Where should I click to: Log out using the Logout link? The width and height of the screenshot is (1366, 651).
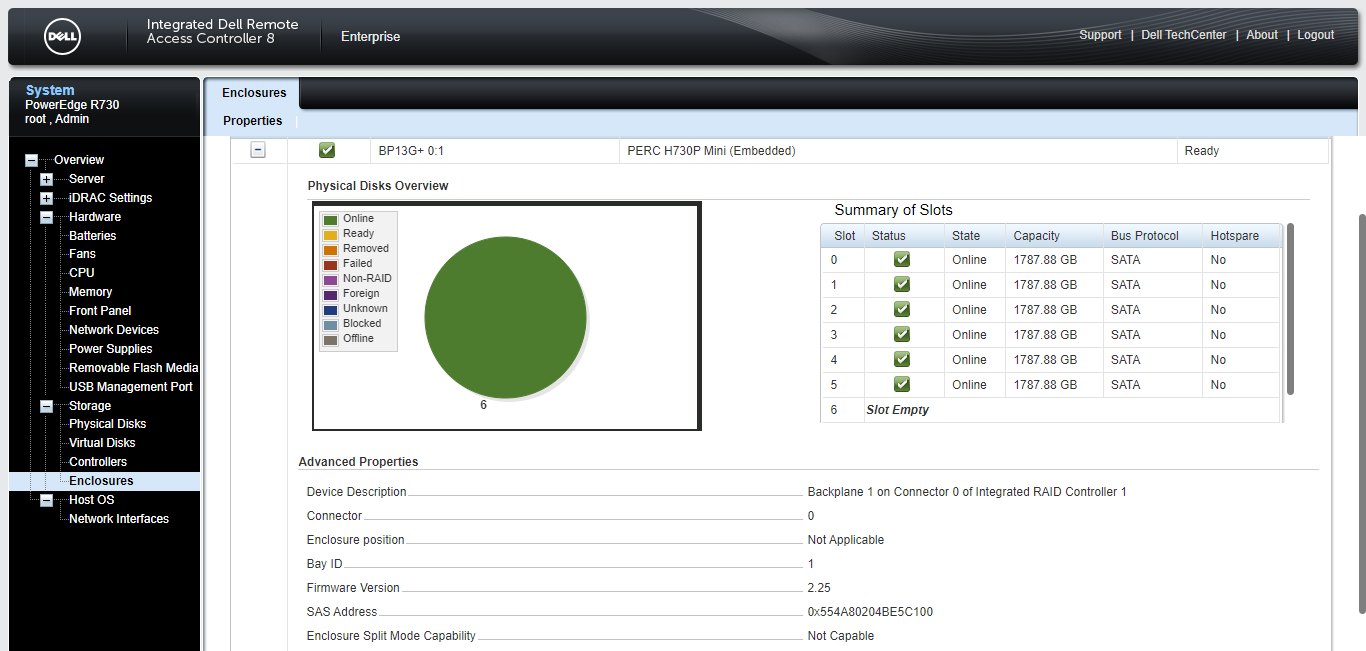(1316, 35)
